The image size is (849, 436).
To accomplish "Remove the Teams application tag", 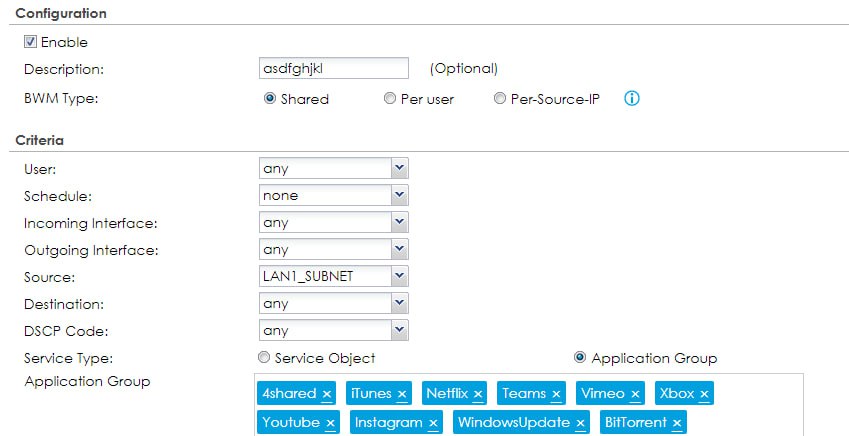I will point(556,394).
